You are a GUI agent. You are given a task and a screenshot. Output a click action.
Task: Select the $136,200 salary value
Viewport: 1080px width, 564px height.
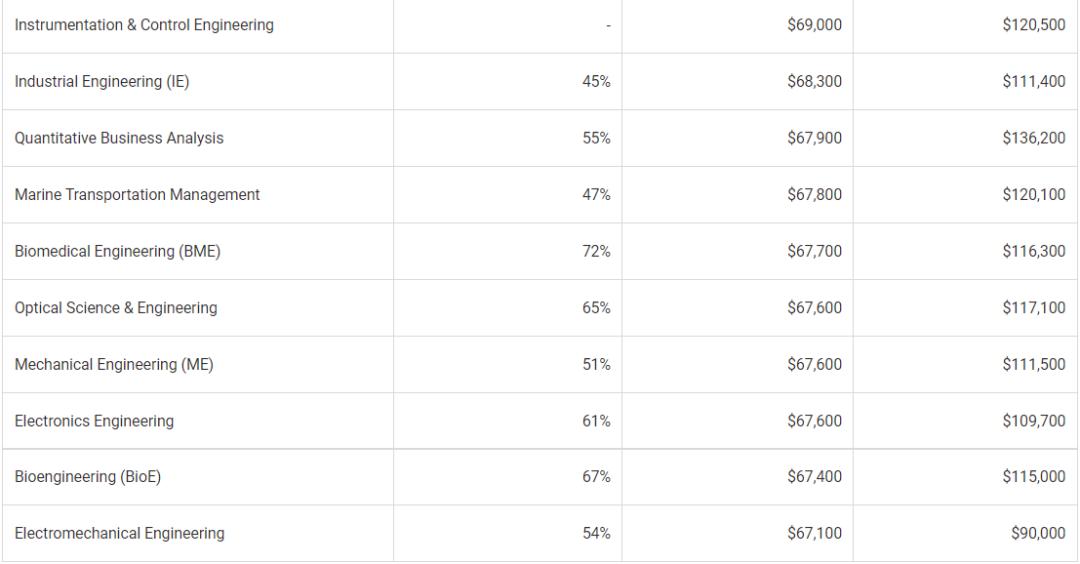pos(1033,138)
